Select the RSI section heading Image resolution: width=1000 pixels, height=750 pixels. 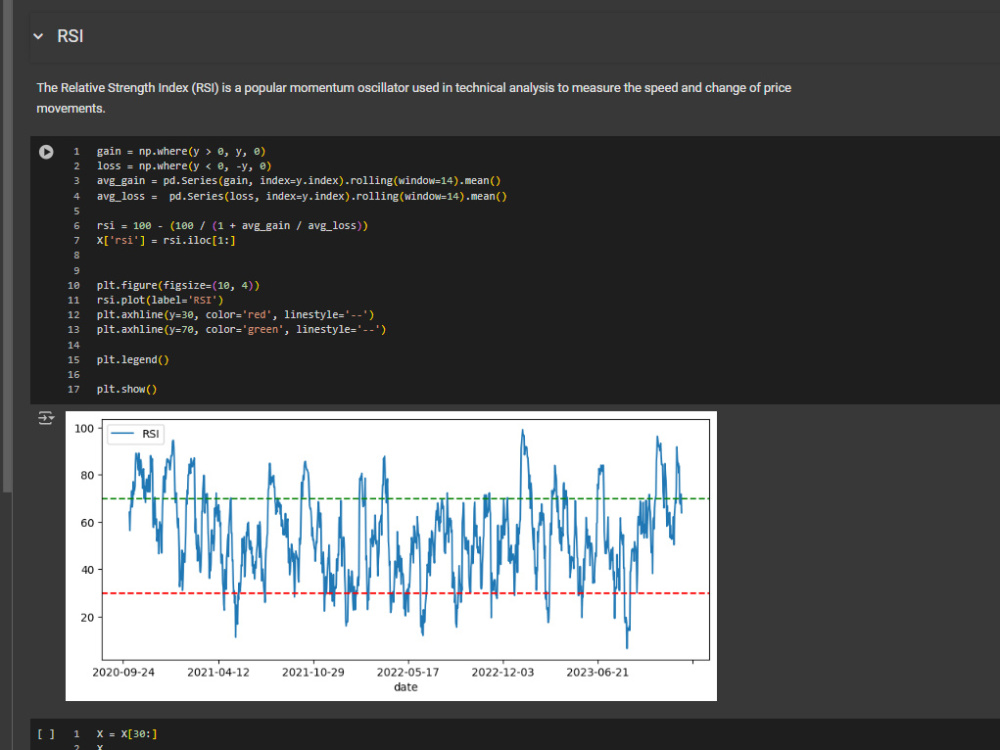pyautogui.click(x=70, y=36)
